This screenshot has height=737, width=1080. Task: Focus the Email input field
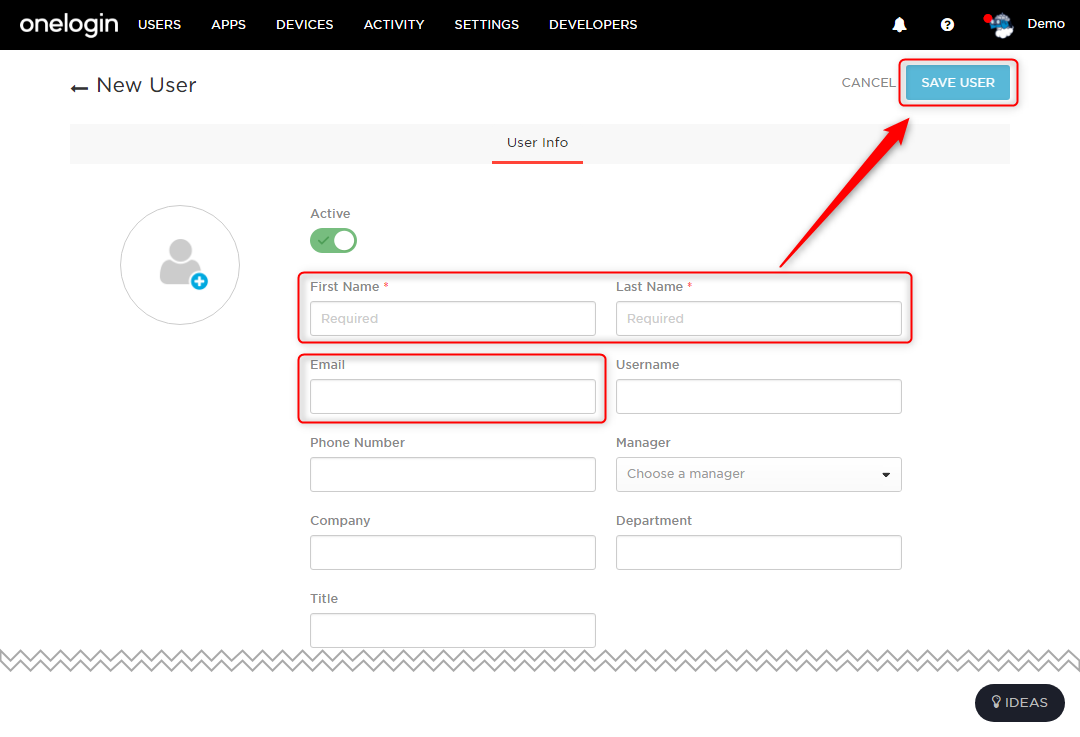tap(453, 397)
